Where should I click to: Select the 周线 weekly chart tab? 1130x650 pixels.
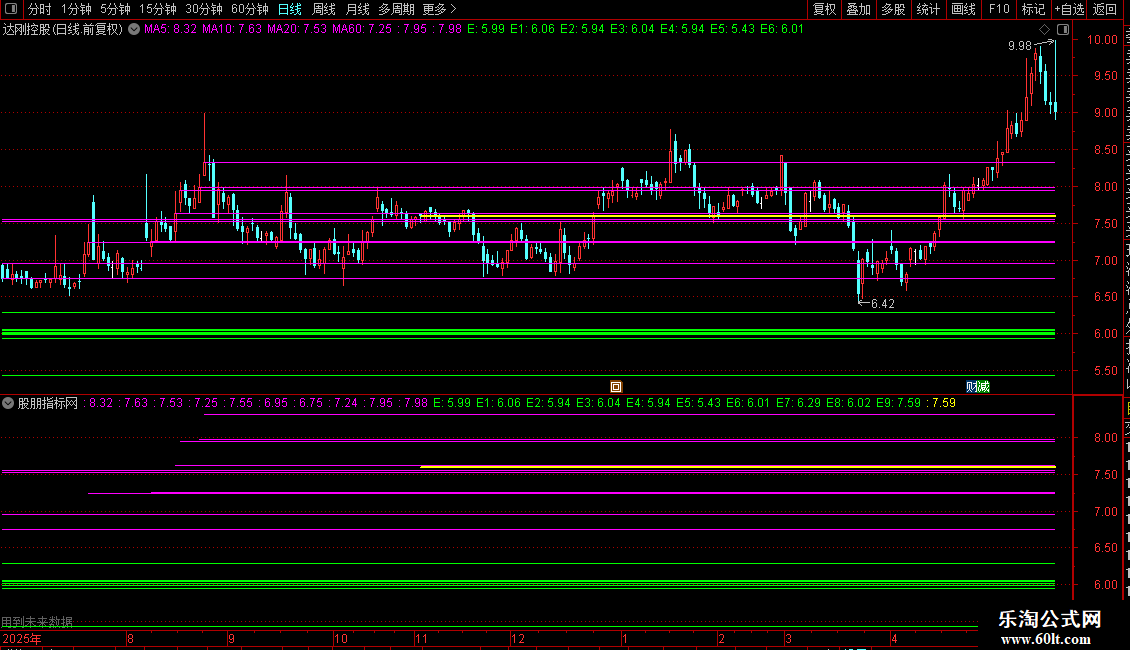[x=324, y=9]
